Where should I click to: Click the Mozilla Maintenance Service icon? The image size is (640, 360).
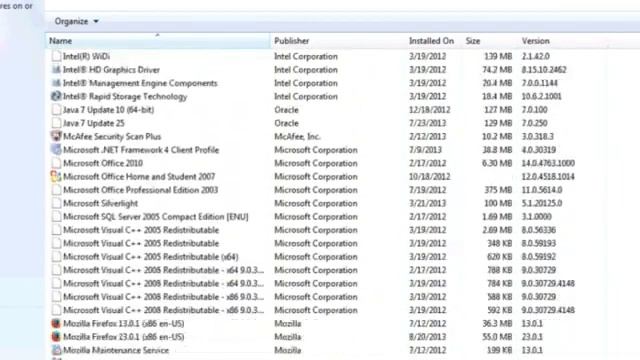click(x=56, y=350)
